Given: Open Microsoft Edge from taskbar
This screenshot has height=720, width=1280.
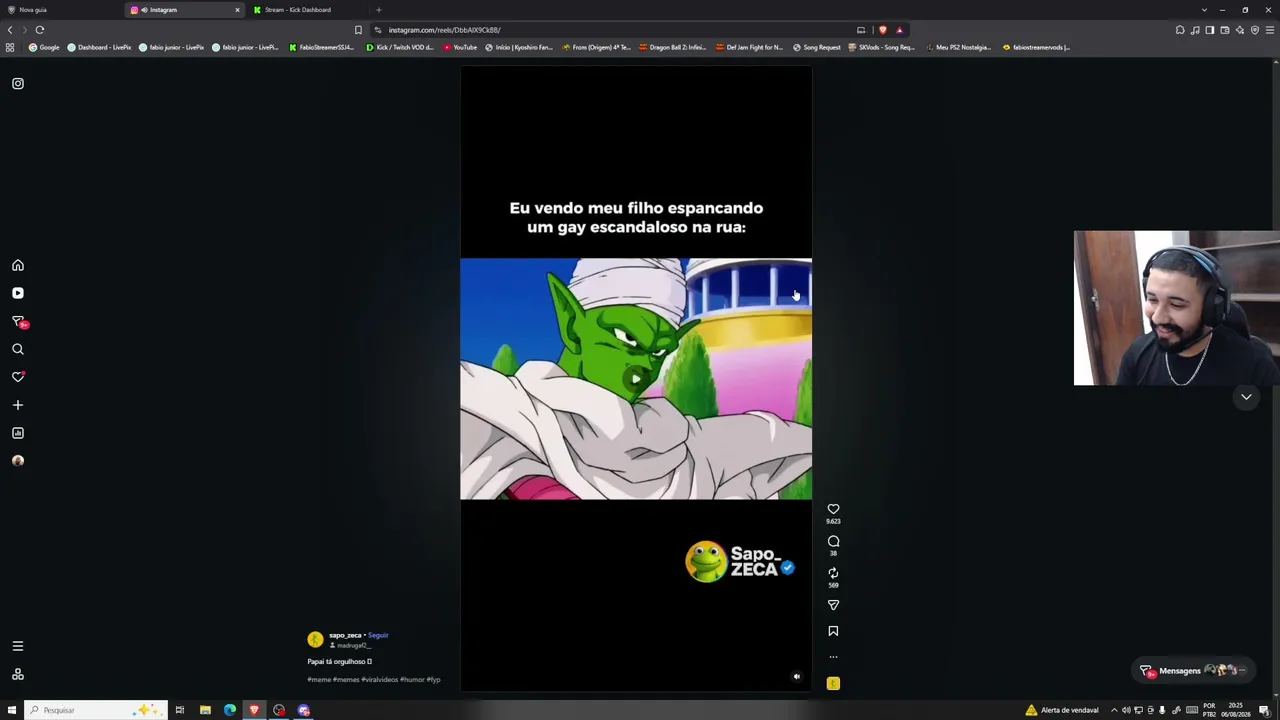Looking at the screenshot, I should click(x=230, y=710).
